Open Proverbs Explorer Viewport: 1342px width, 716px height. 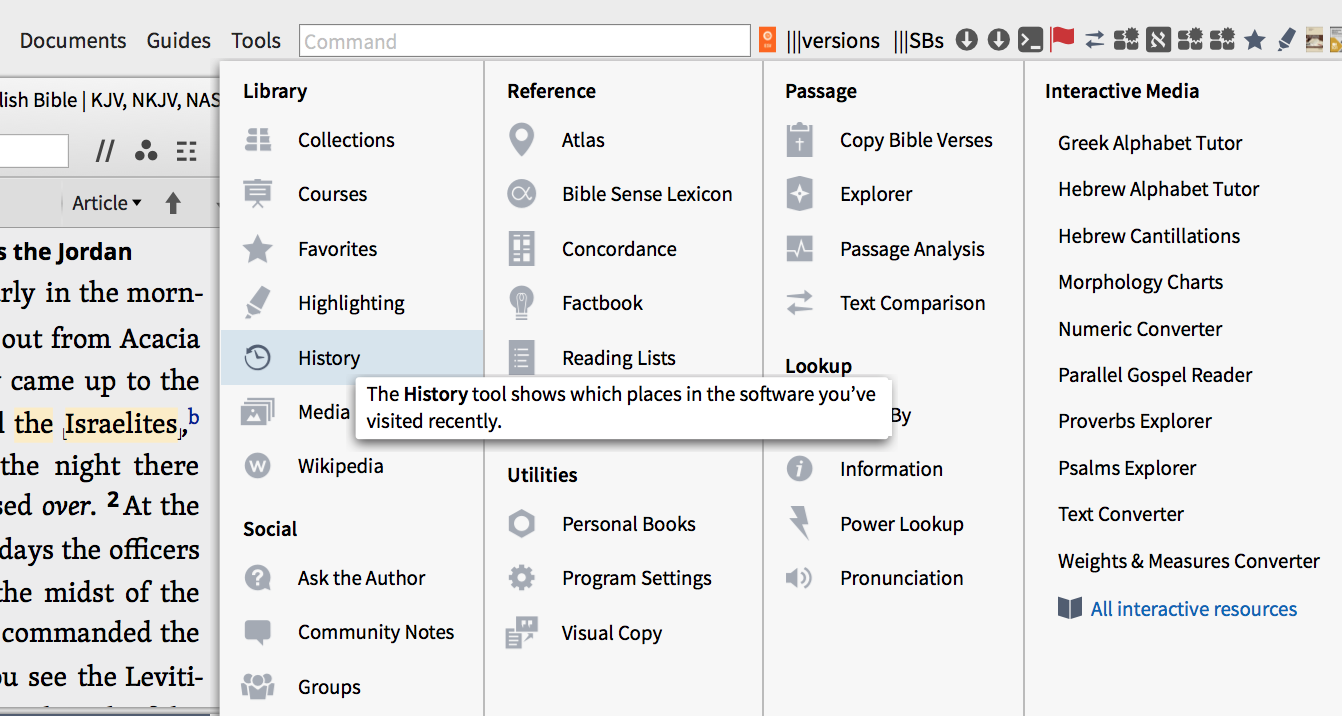(x=1135, y=421)
